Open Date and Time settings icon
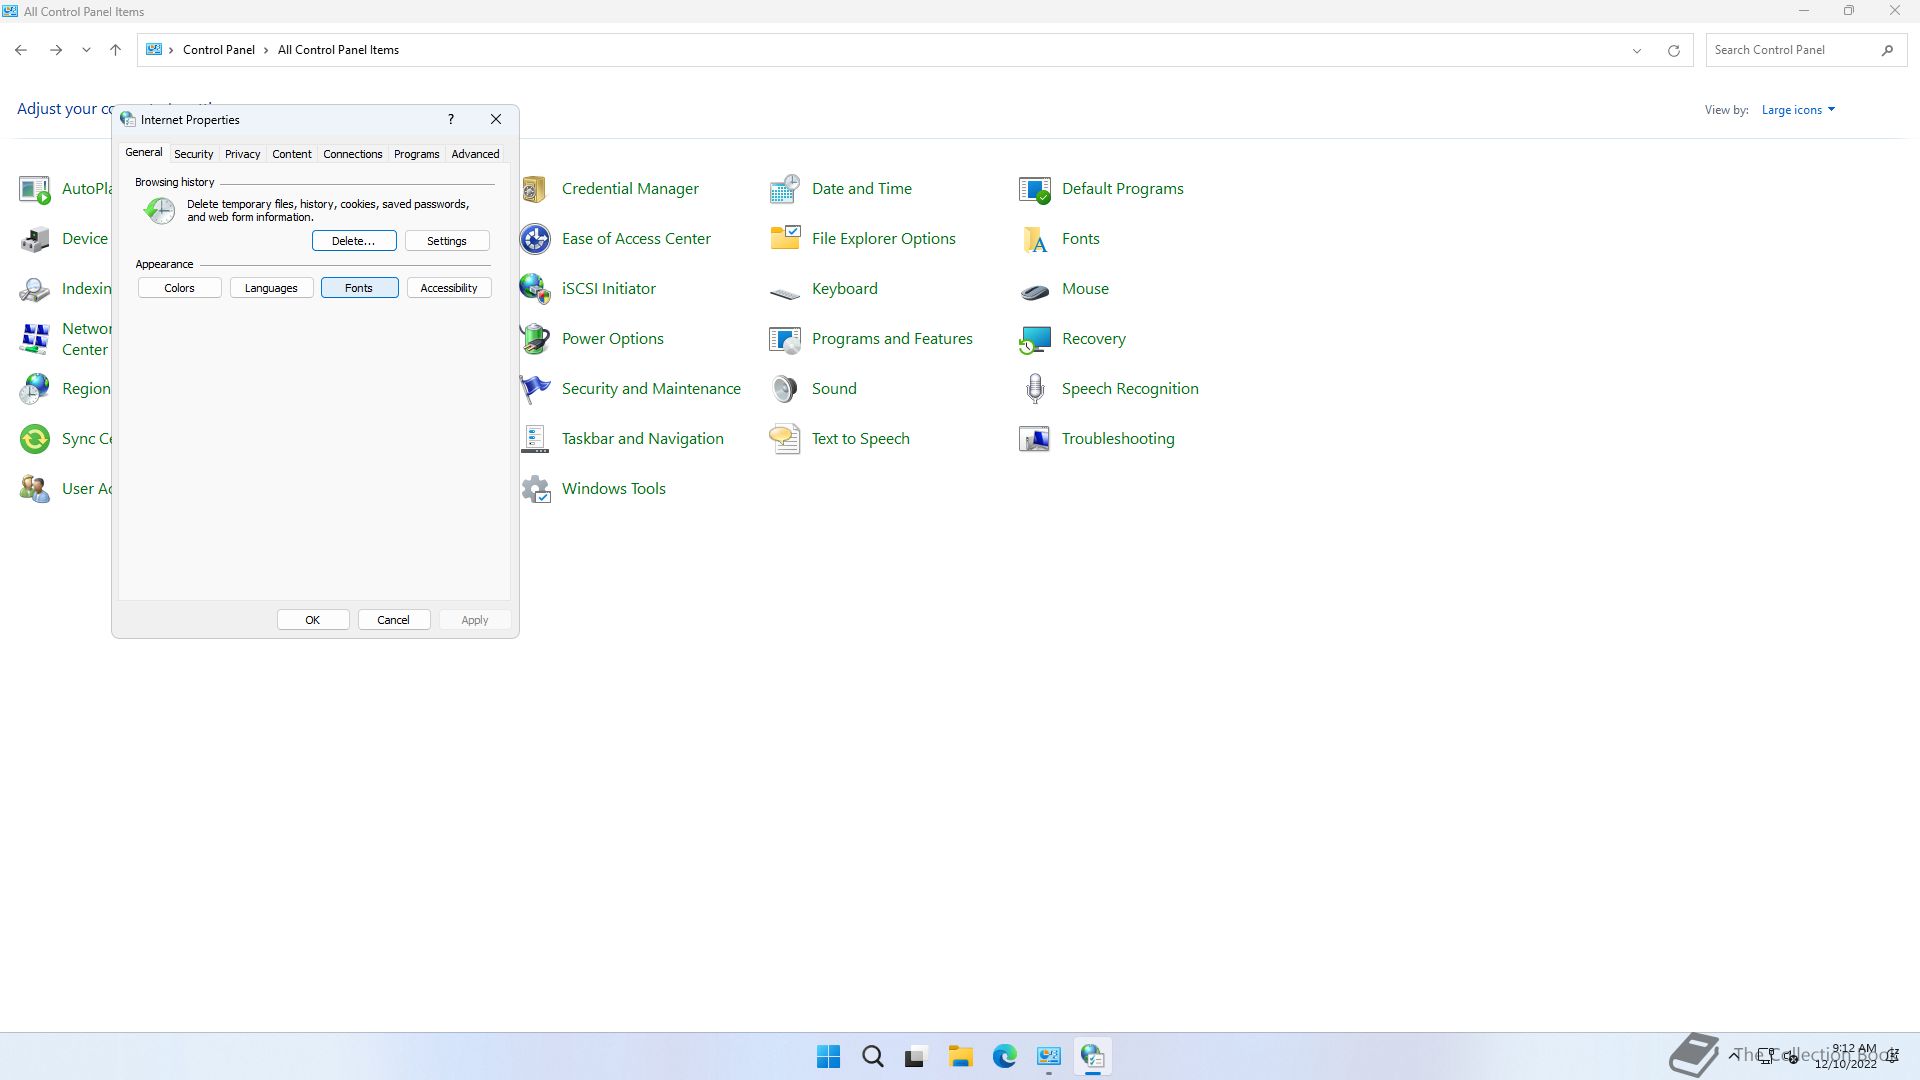Image resolution: width=1920 pixels, height=1080 pixels. click(x=785, y=189)
